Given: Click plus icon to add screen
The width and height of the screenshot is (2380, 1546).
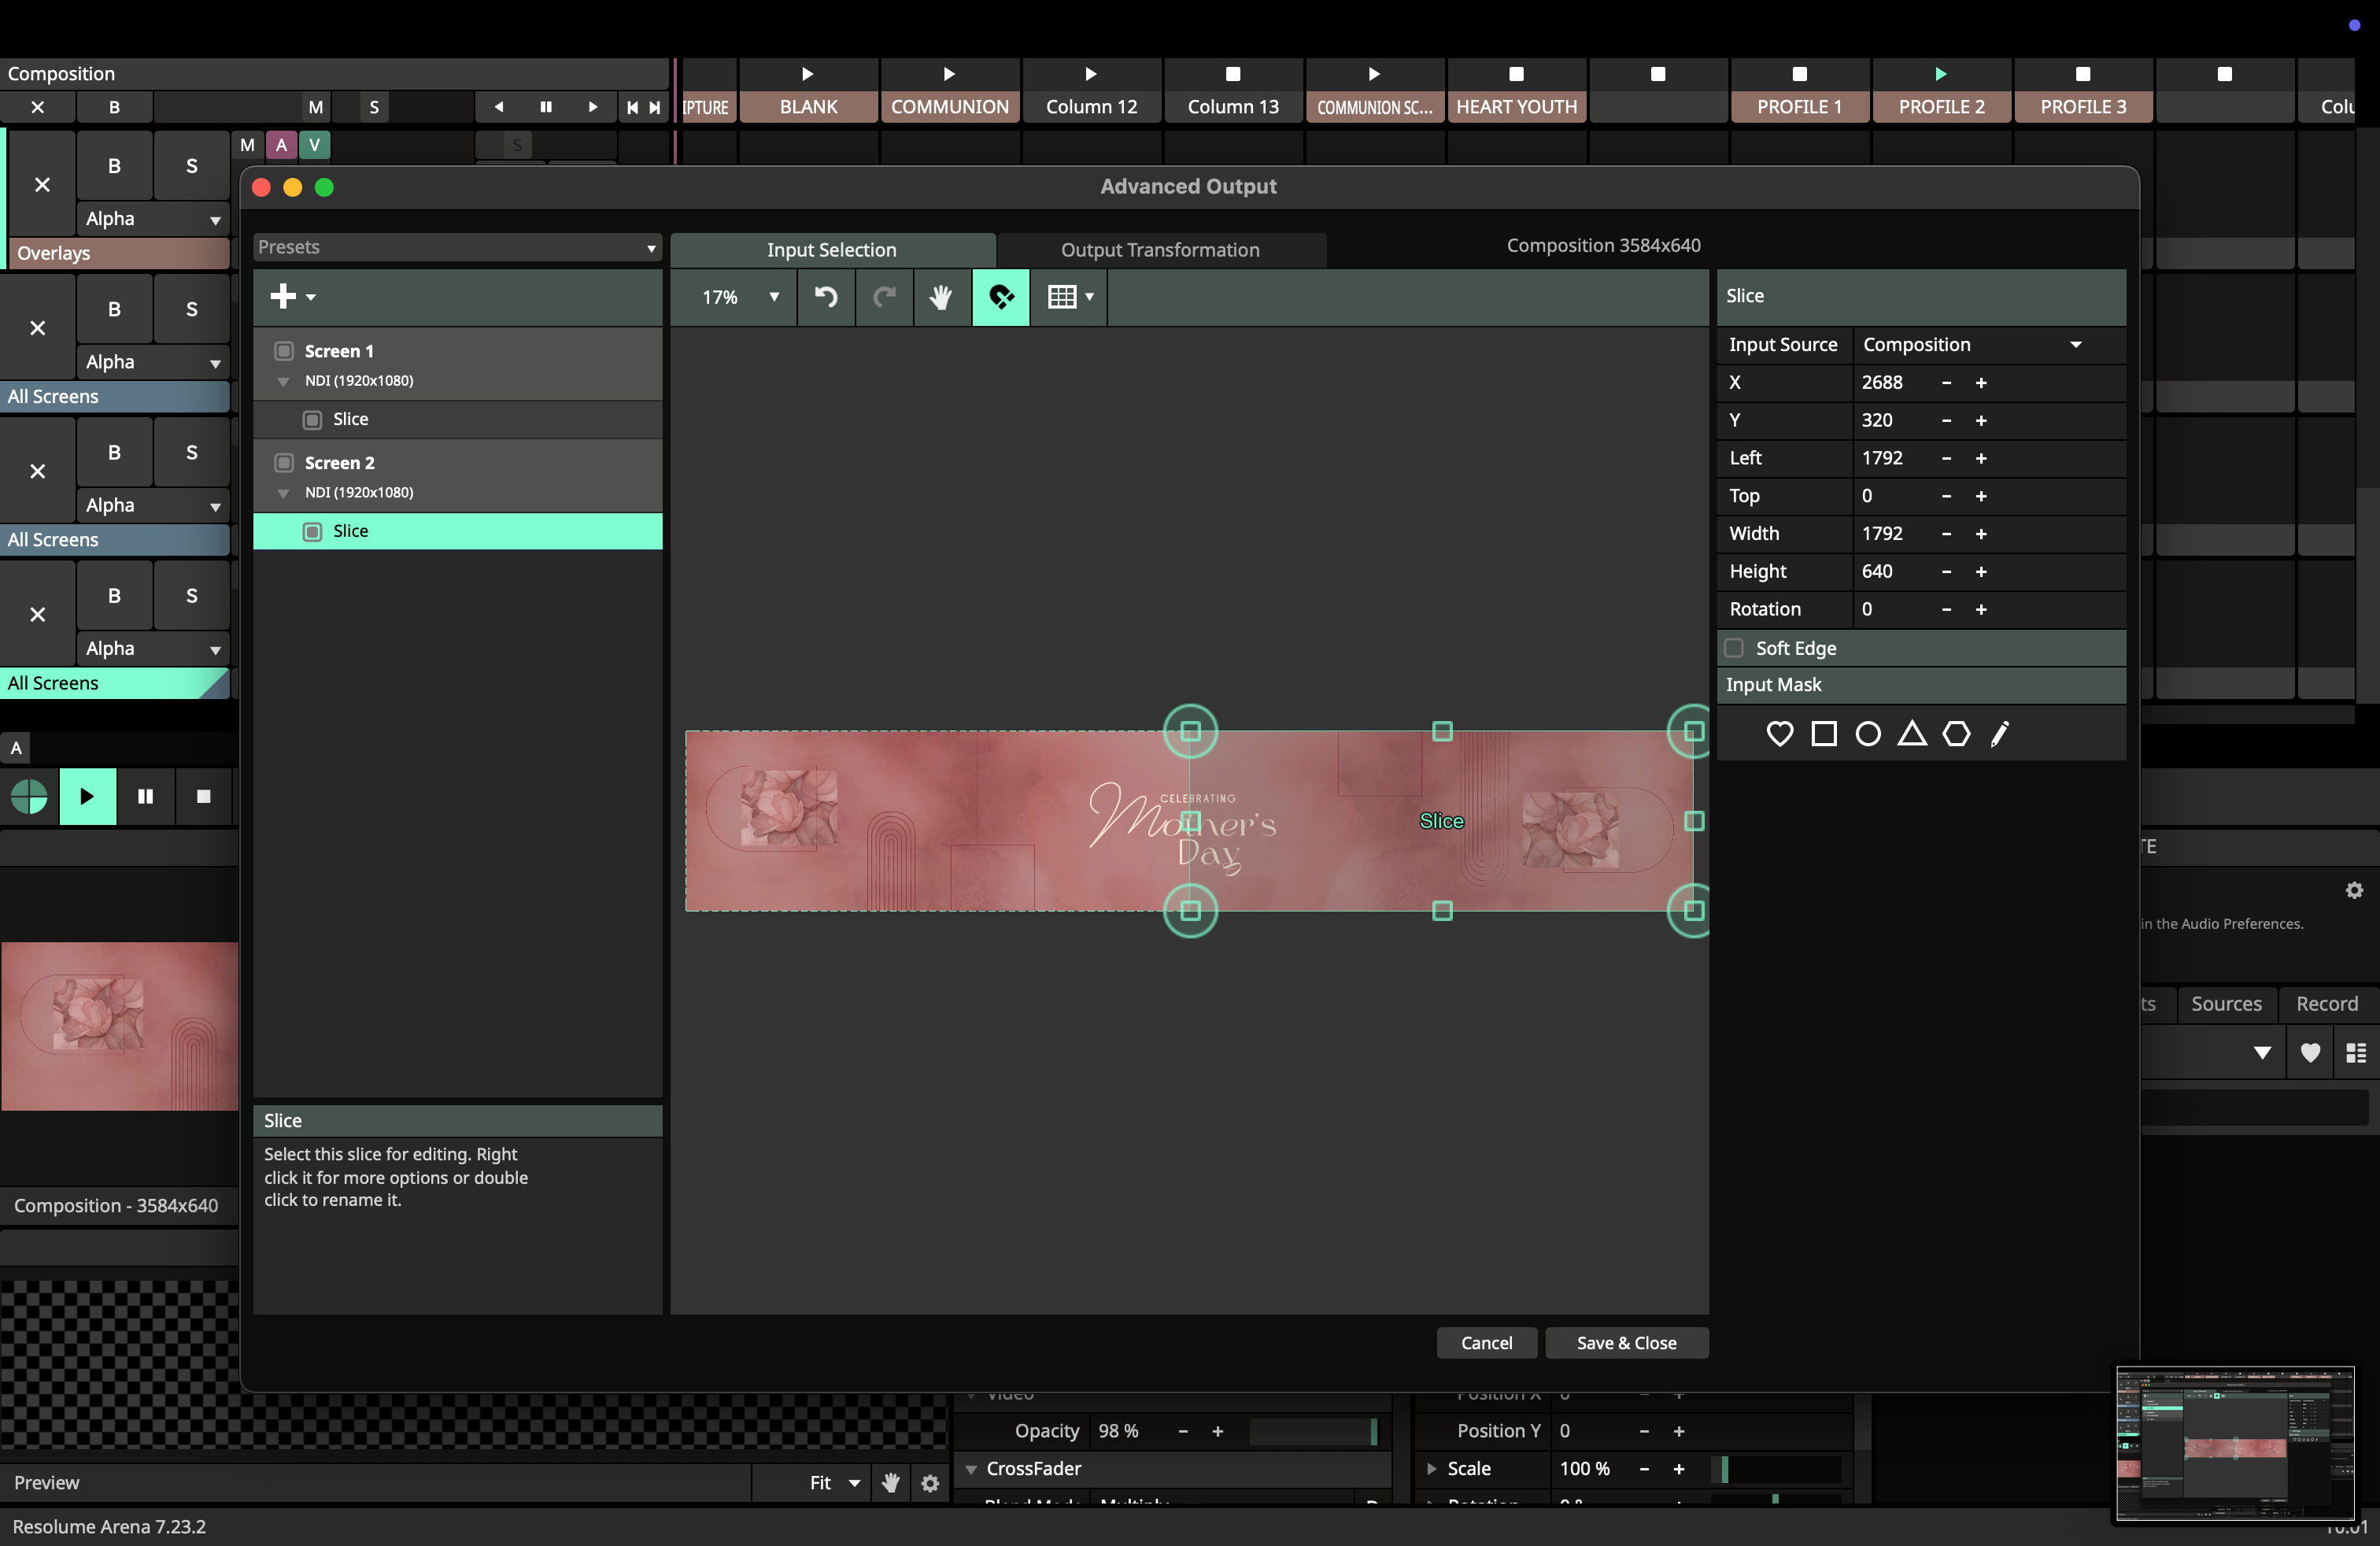Looking at the screenshot, I should (x=284, y=296).
